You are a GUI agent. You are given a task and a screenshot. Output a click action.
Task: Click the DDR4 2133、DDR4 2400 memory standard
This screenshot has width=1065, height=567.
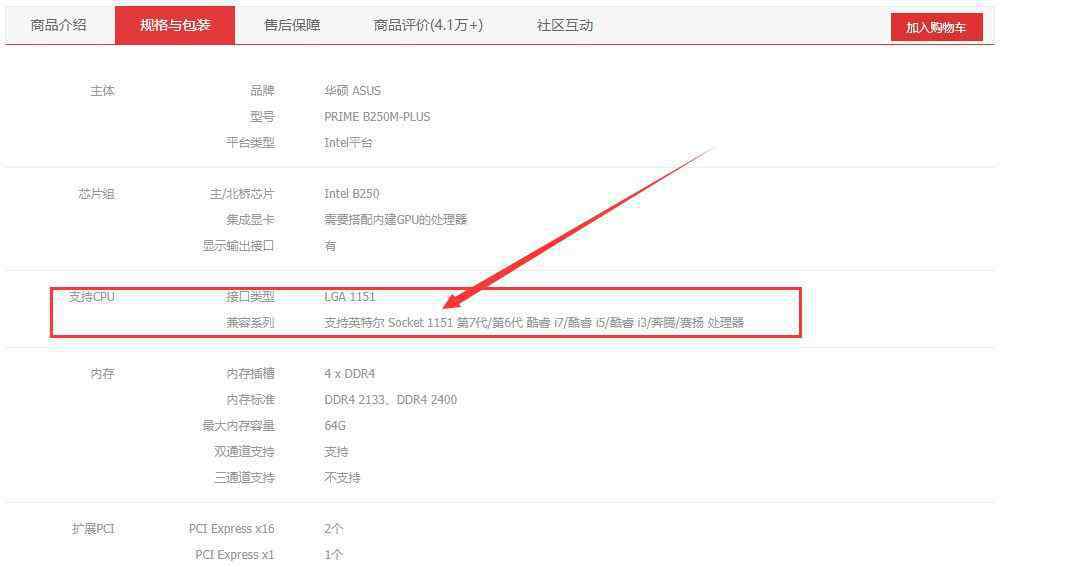(391, 400)
